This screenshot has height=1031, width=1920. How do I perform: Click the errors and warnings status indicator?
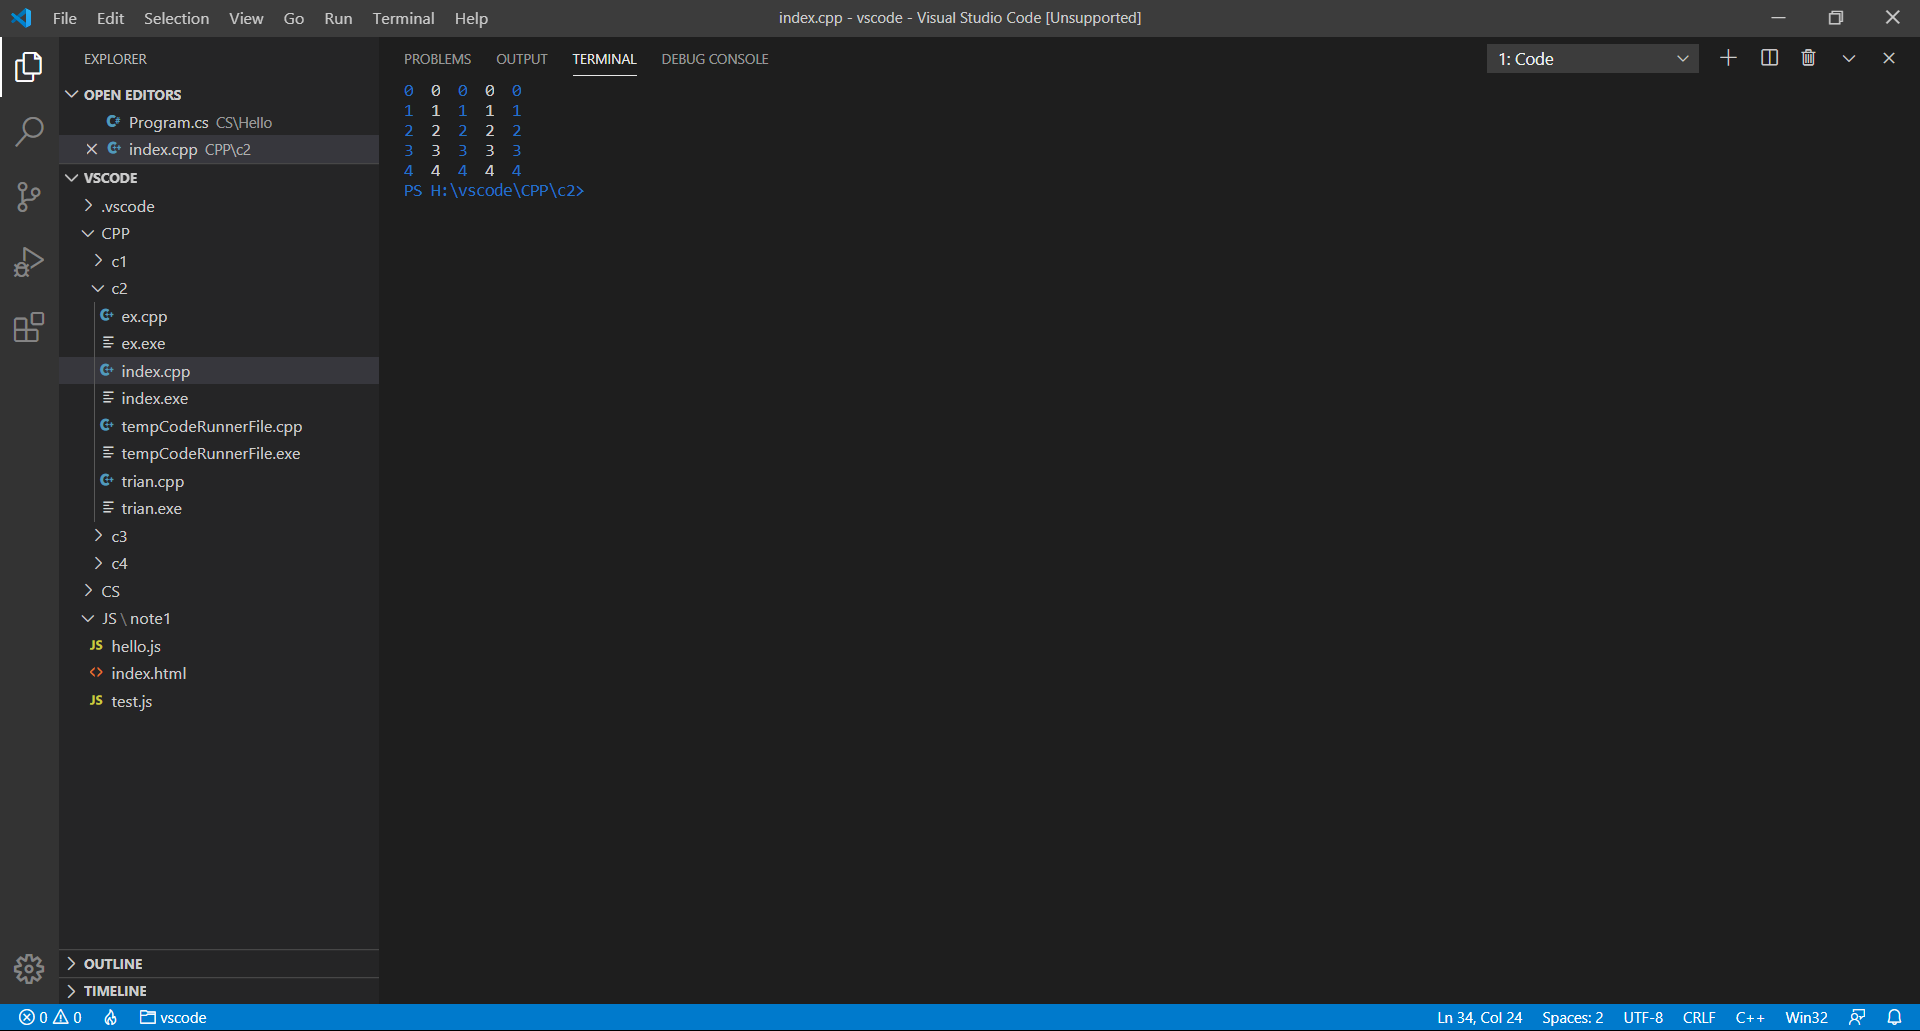pos(50,1017)
